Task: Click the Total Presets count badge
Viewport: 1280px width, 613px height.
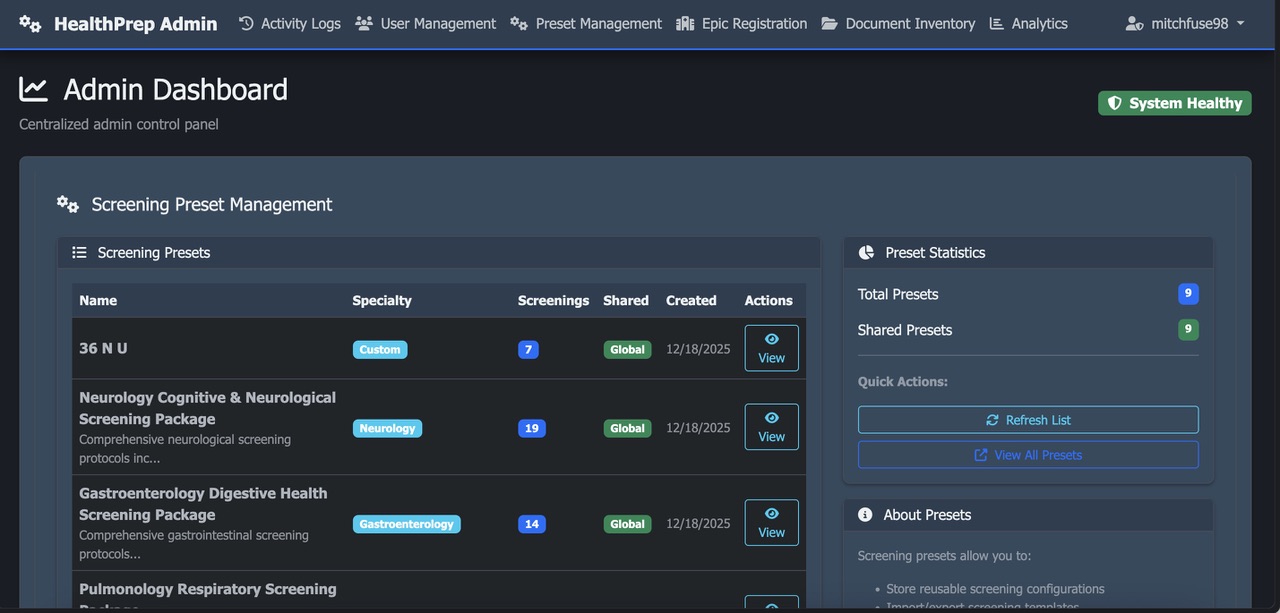Action: [x=1187, y=293]
